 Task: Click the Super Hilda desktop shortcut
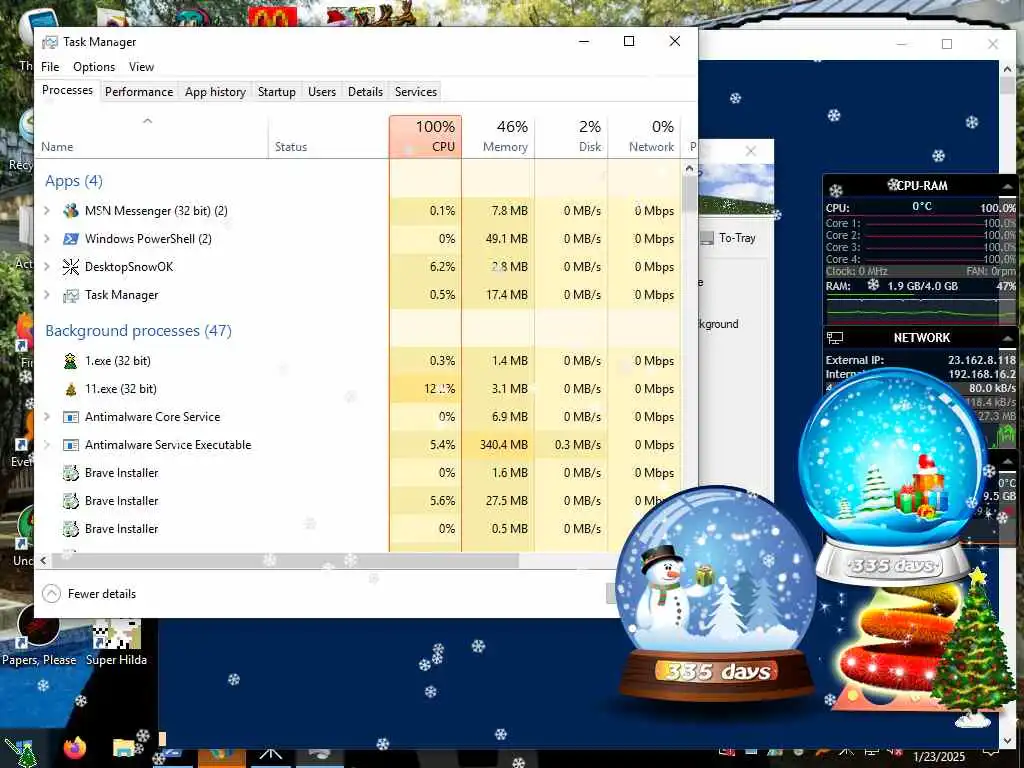pyautogui.click(x=116, y=643)
